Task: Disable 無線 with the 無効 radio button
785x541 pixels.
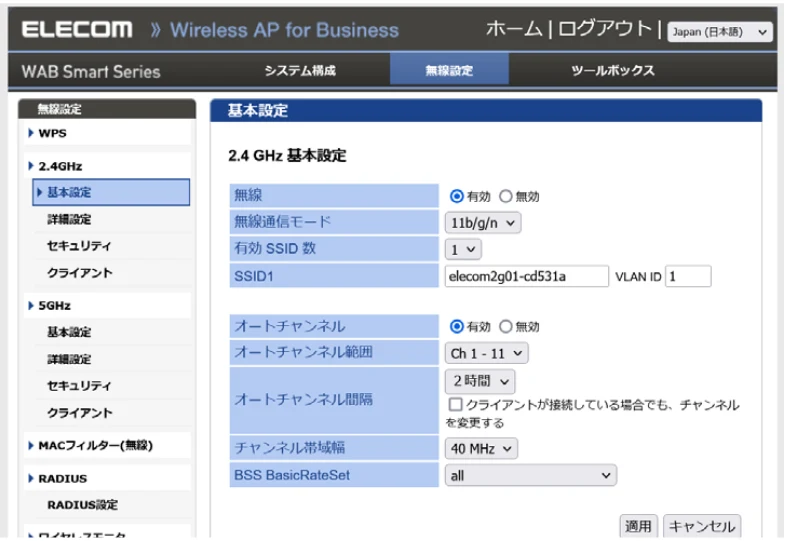Action: pos(506,196)
